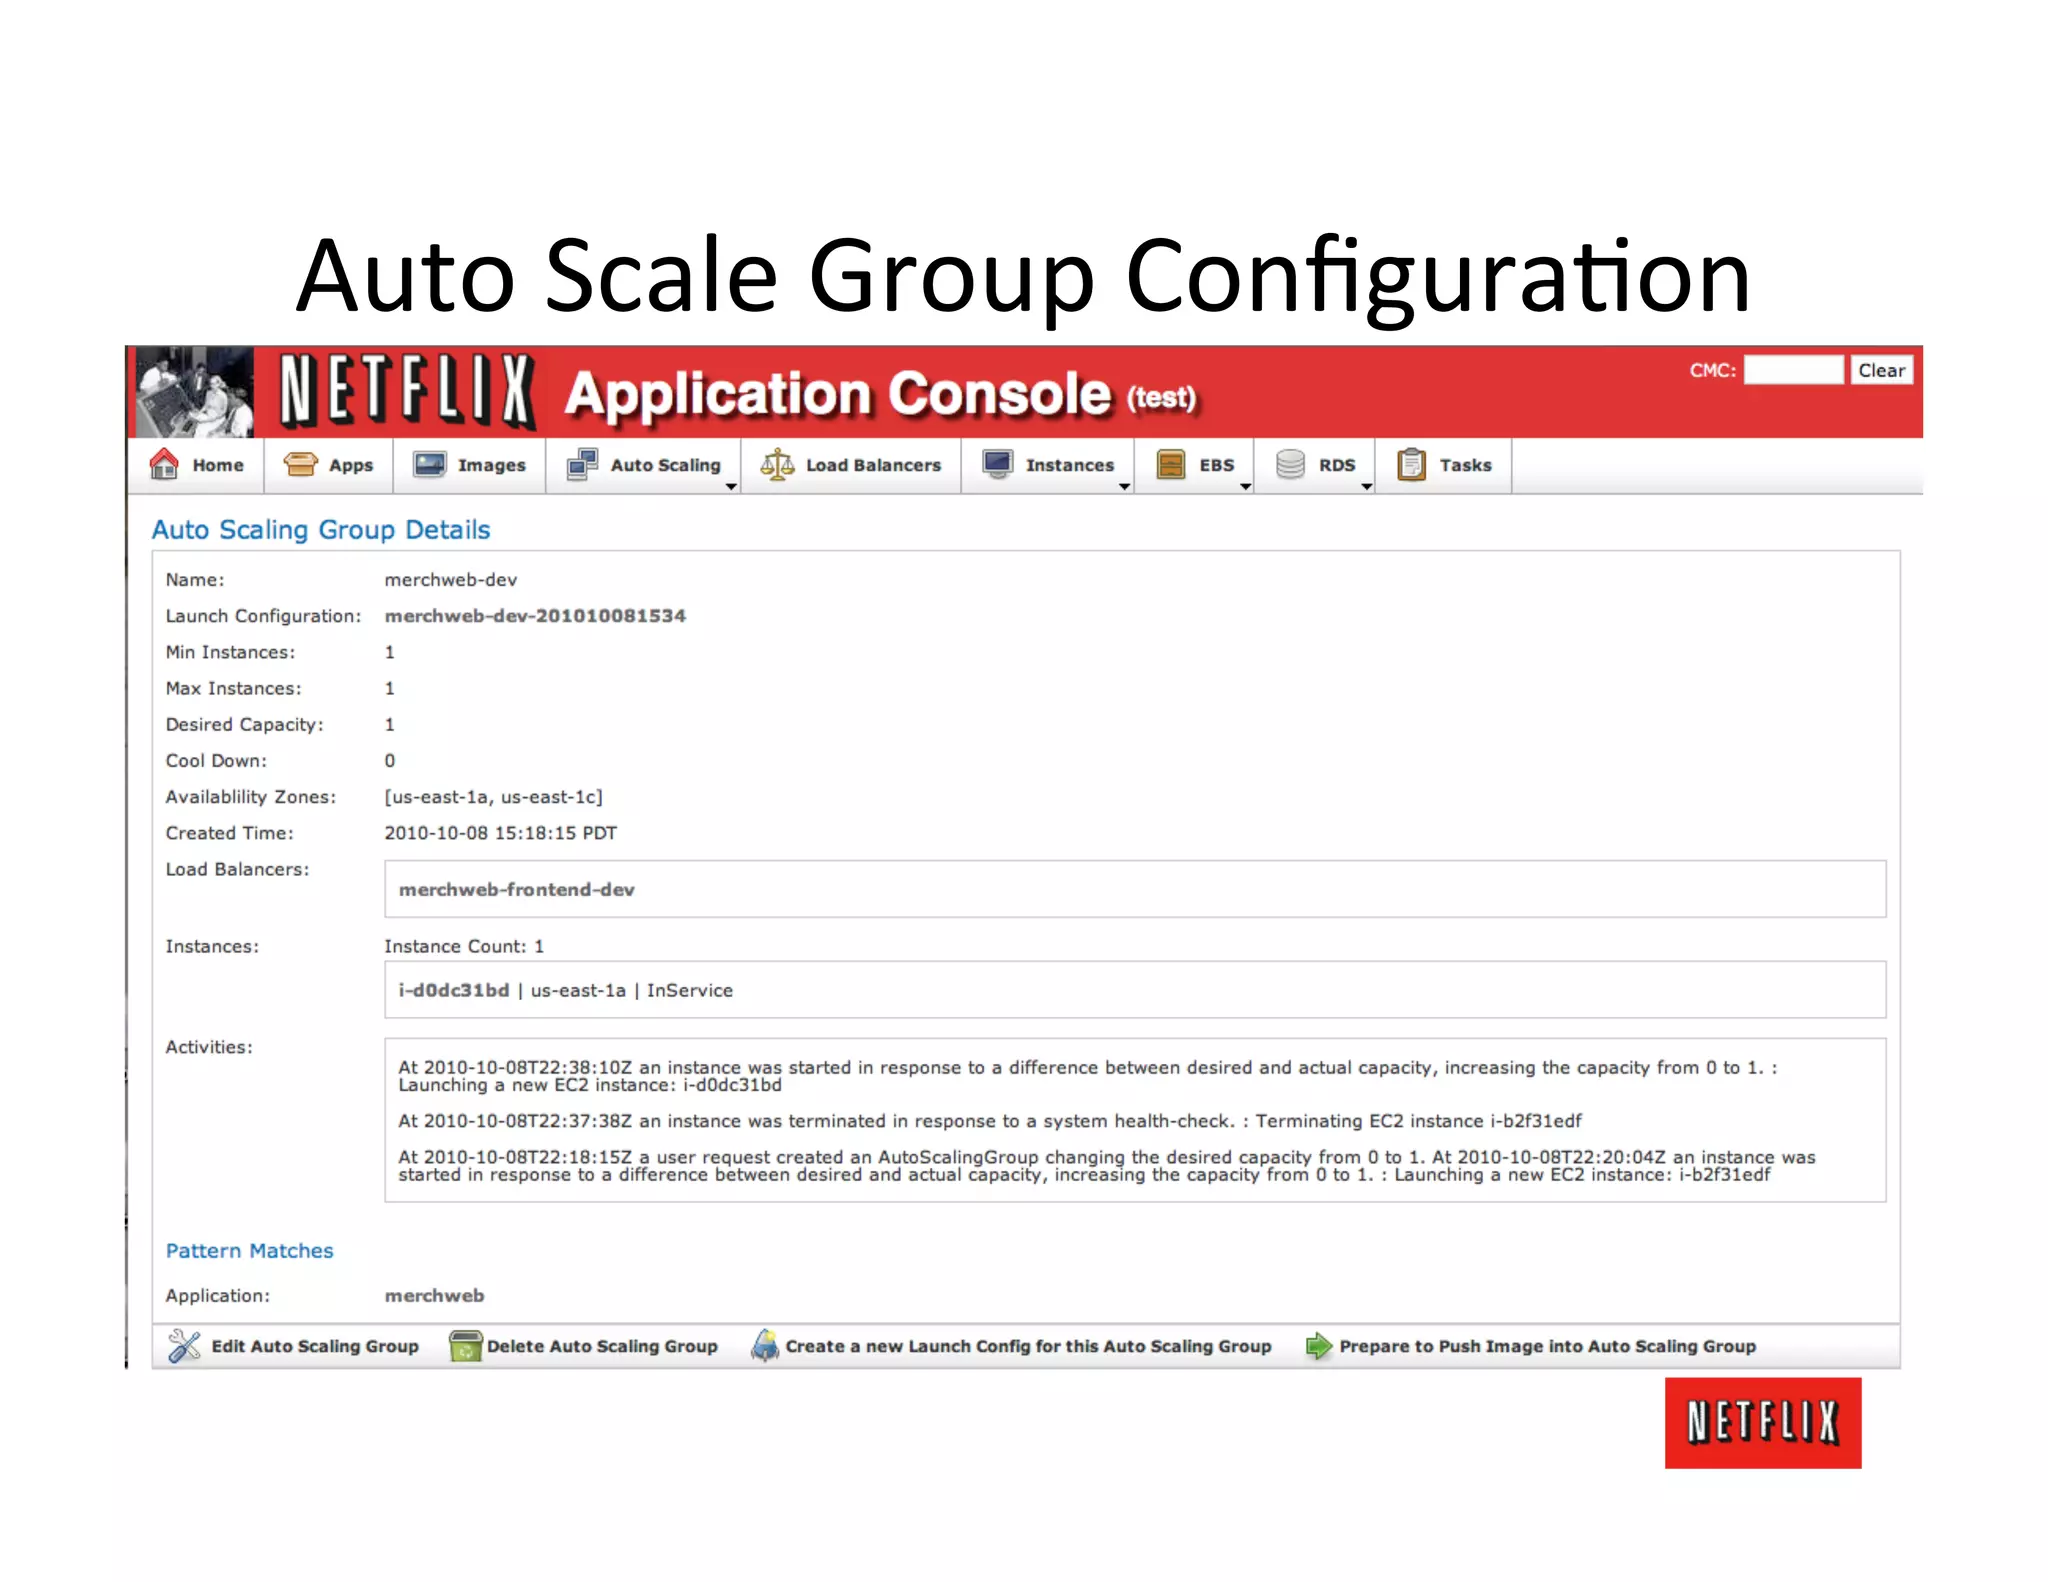This screenshot has height=1582, width=2048.
Task: Expand the EBS menu arrow
Action: [x=1245, y=486]
